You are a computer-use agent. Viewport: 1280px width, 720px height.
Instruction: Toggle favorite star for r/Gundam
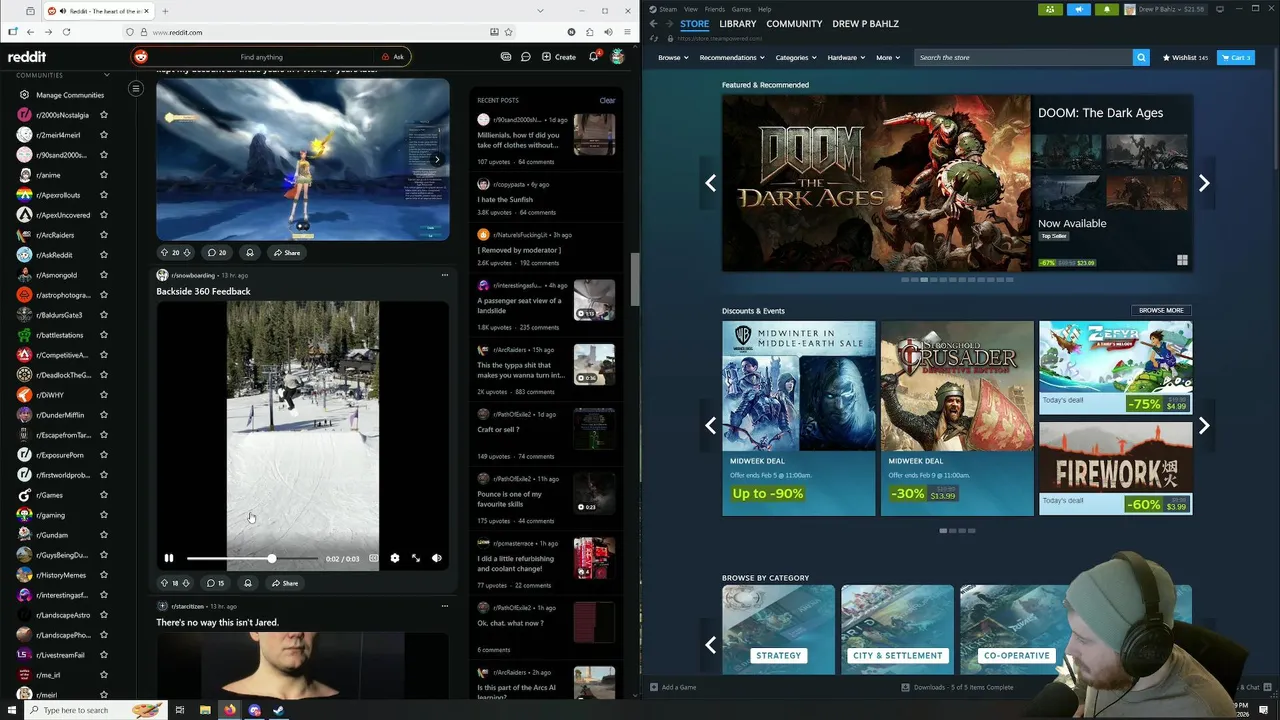tap(104, 535)
